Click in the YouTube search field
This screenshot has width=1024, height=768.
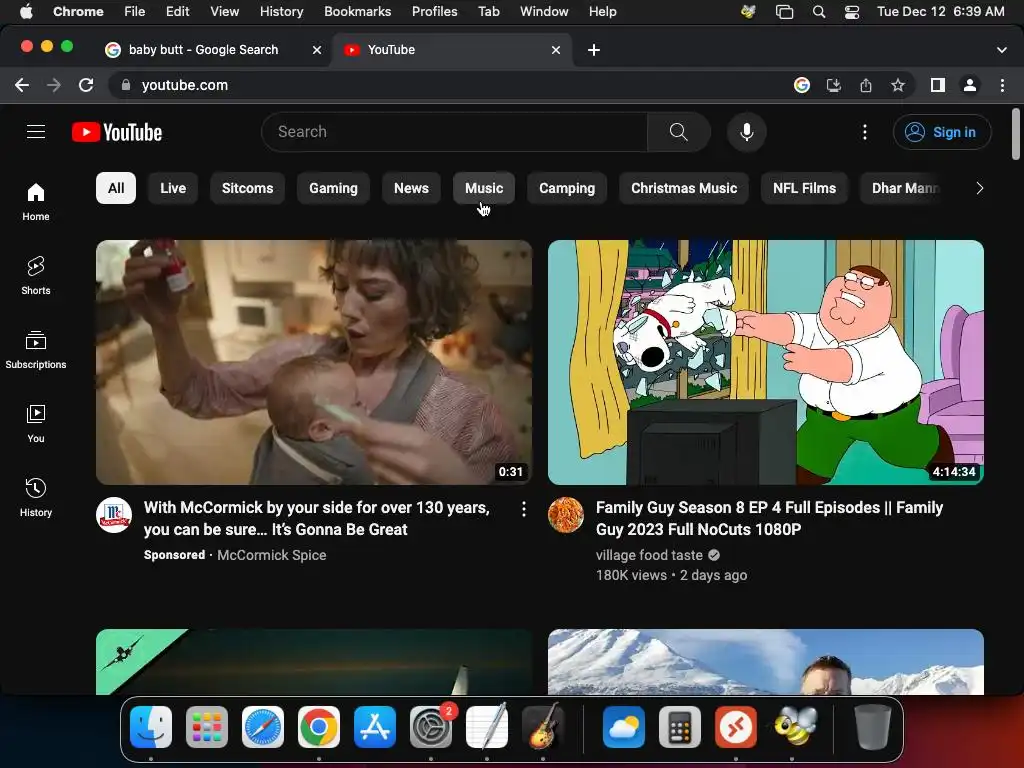pyautogui.click(x=455, y=132)
